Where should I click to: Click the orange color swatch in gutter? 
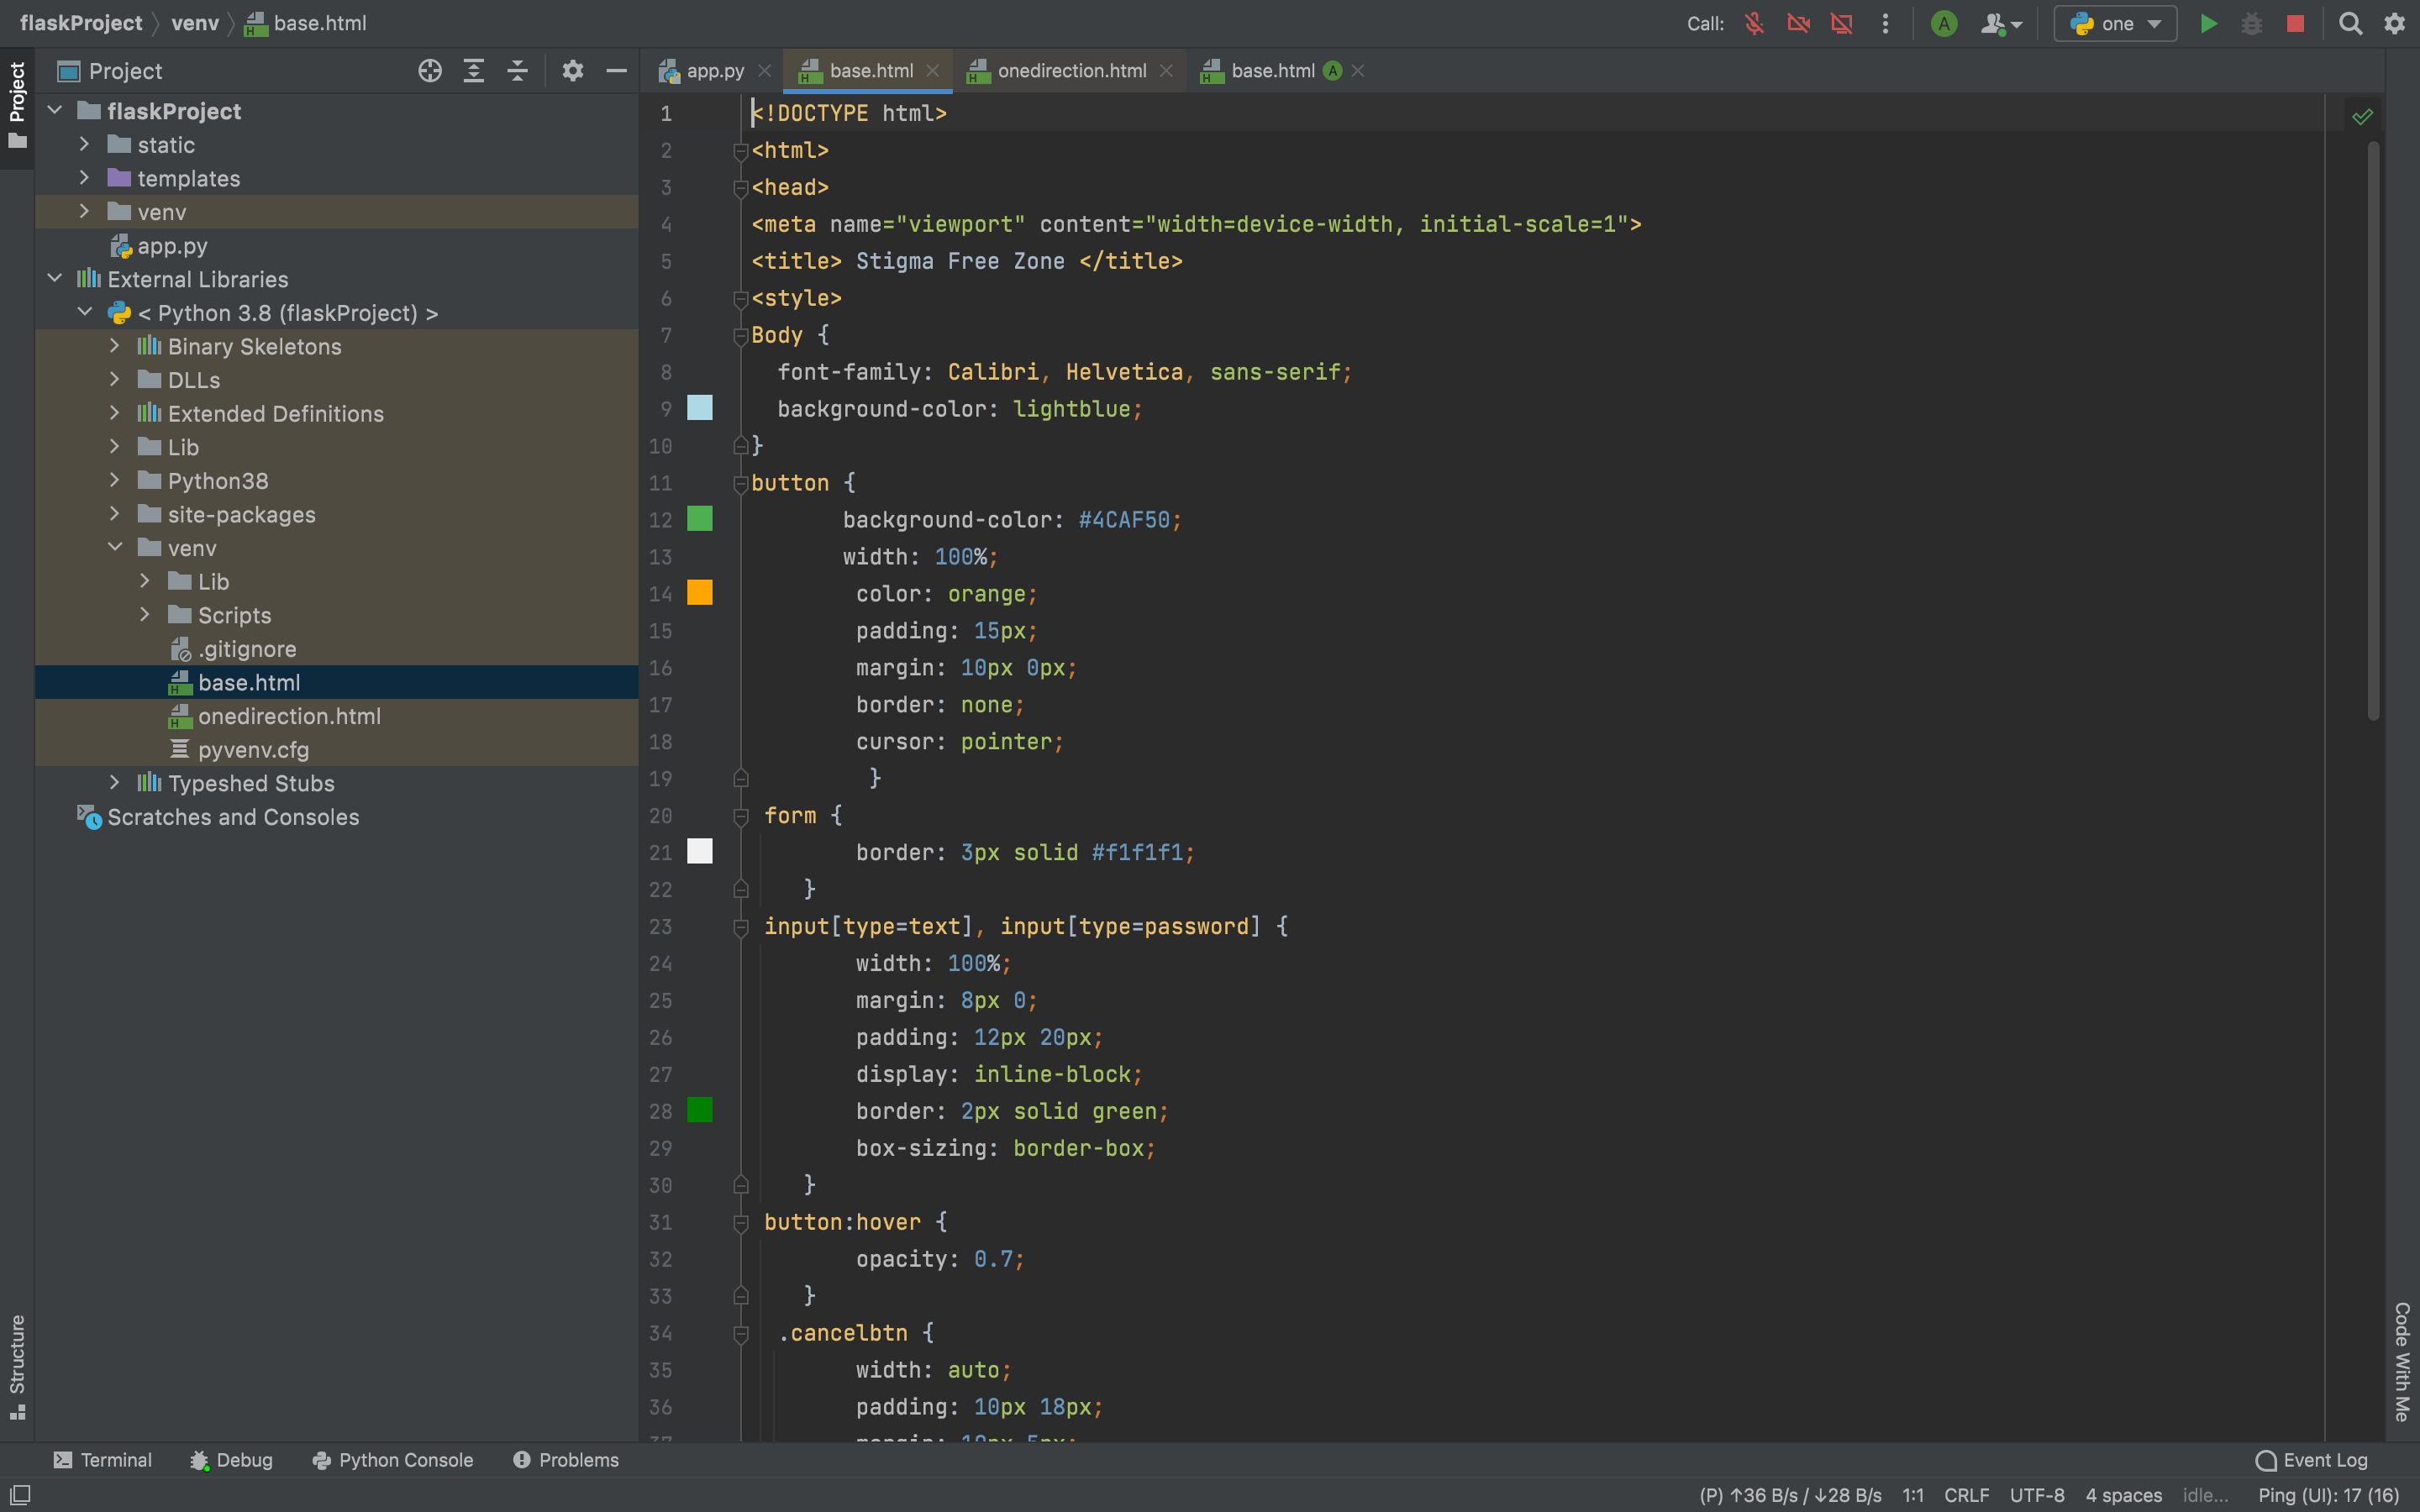pos(700,593)
